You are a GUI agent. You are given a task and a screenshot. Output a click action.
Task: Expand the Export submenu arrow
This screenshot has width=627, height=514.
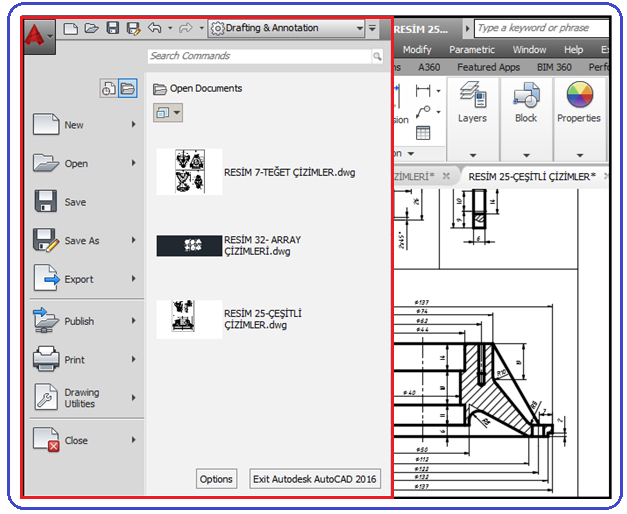(x=134, y=278)
